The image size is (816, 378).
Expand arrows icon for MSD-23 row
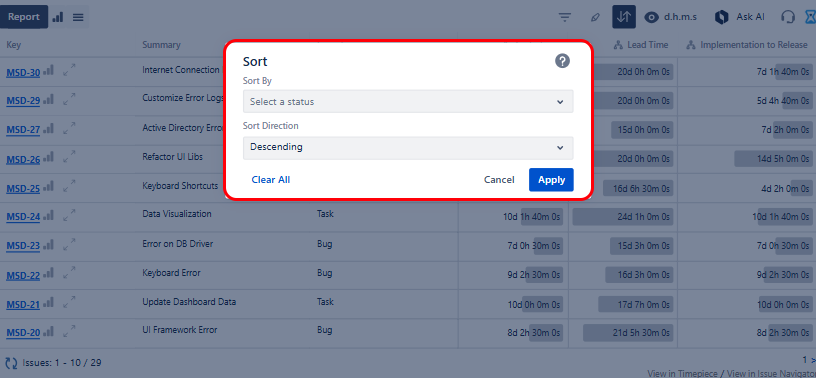coord(69,244)
